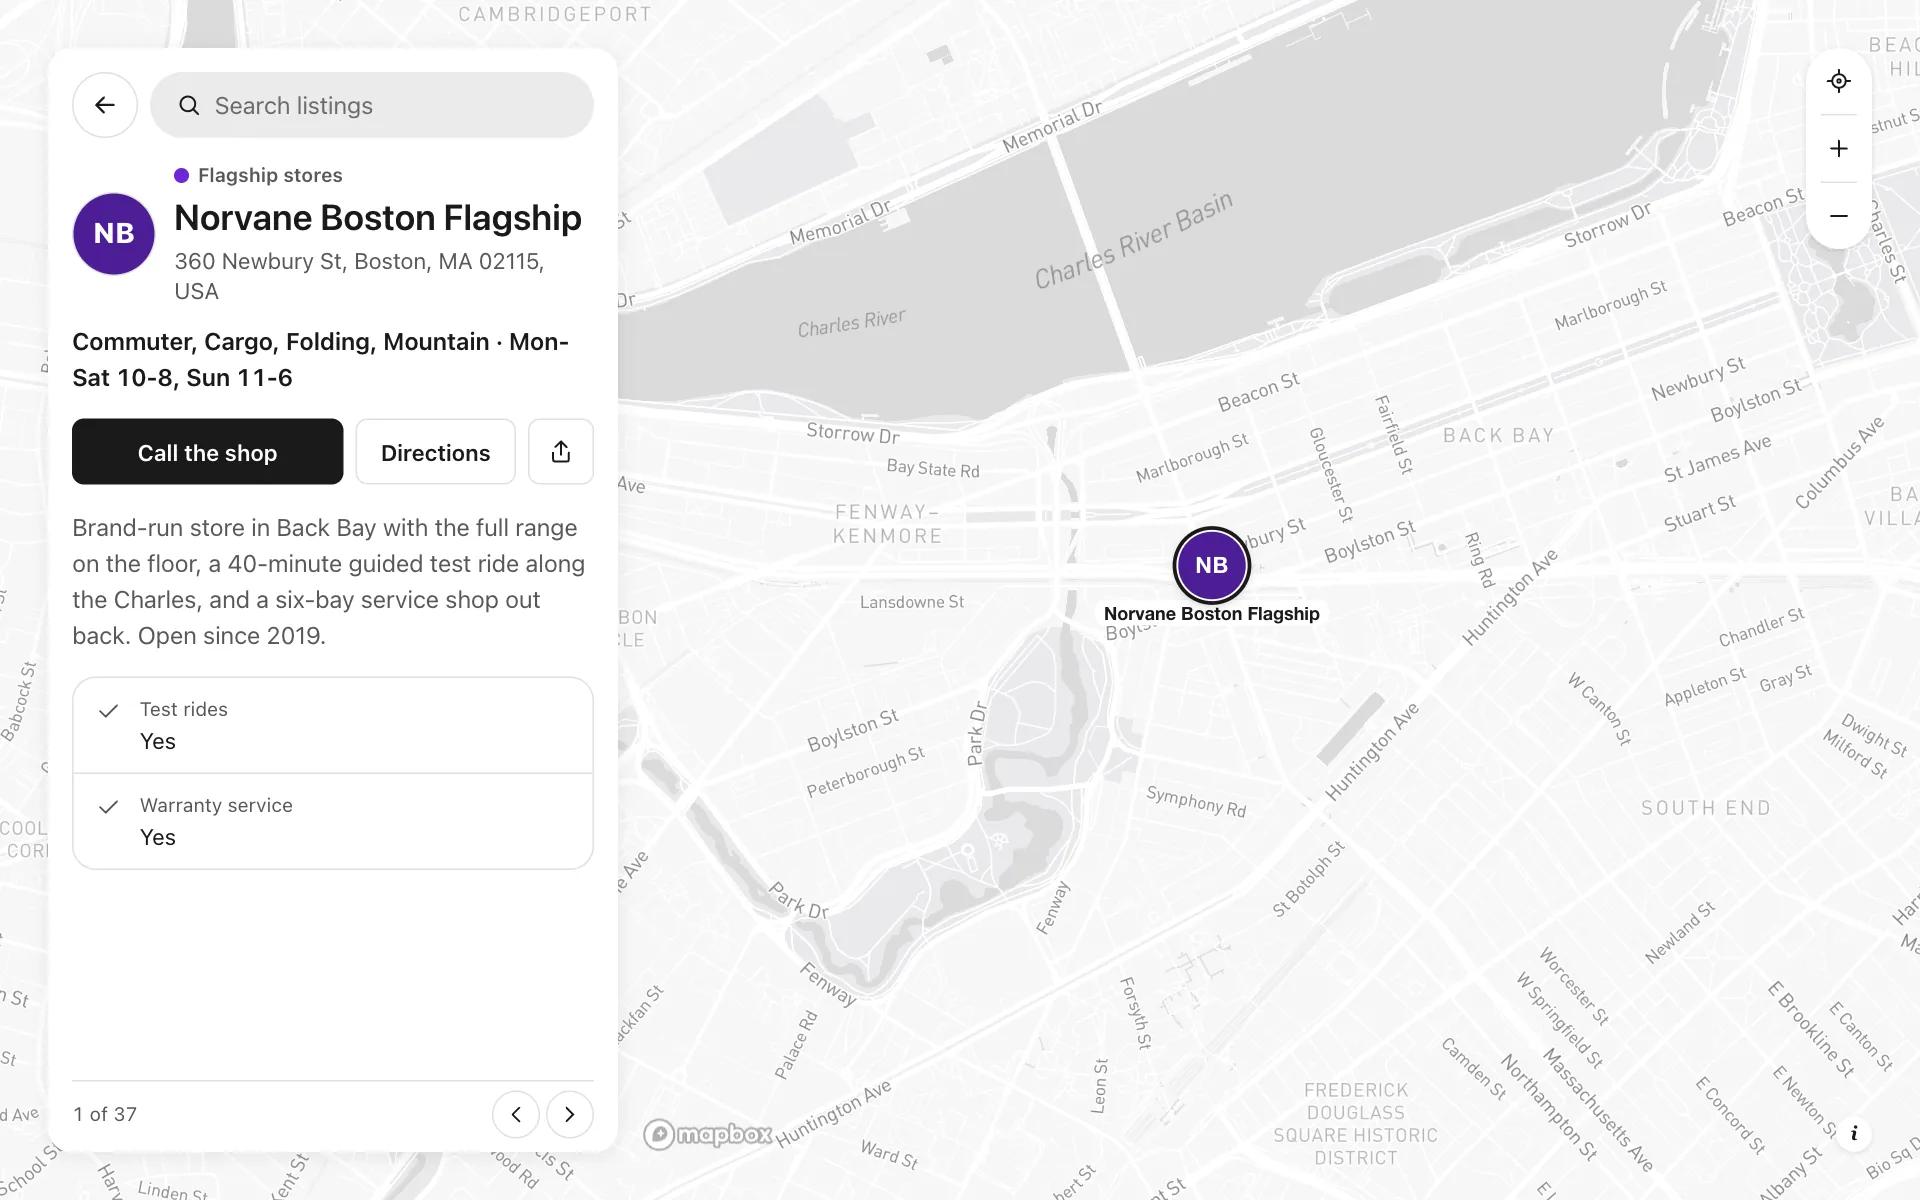Viewport: 1920px width, 1200px height.
Task: Click the Symphony Rd map label
Action: [1196, 802]
